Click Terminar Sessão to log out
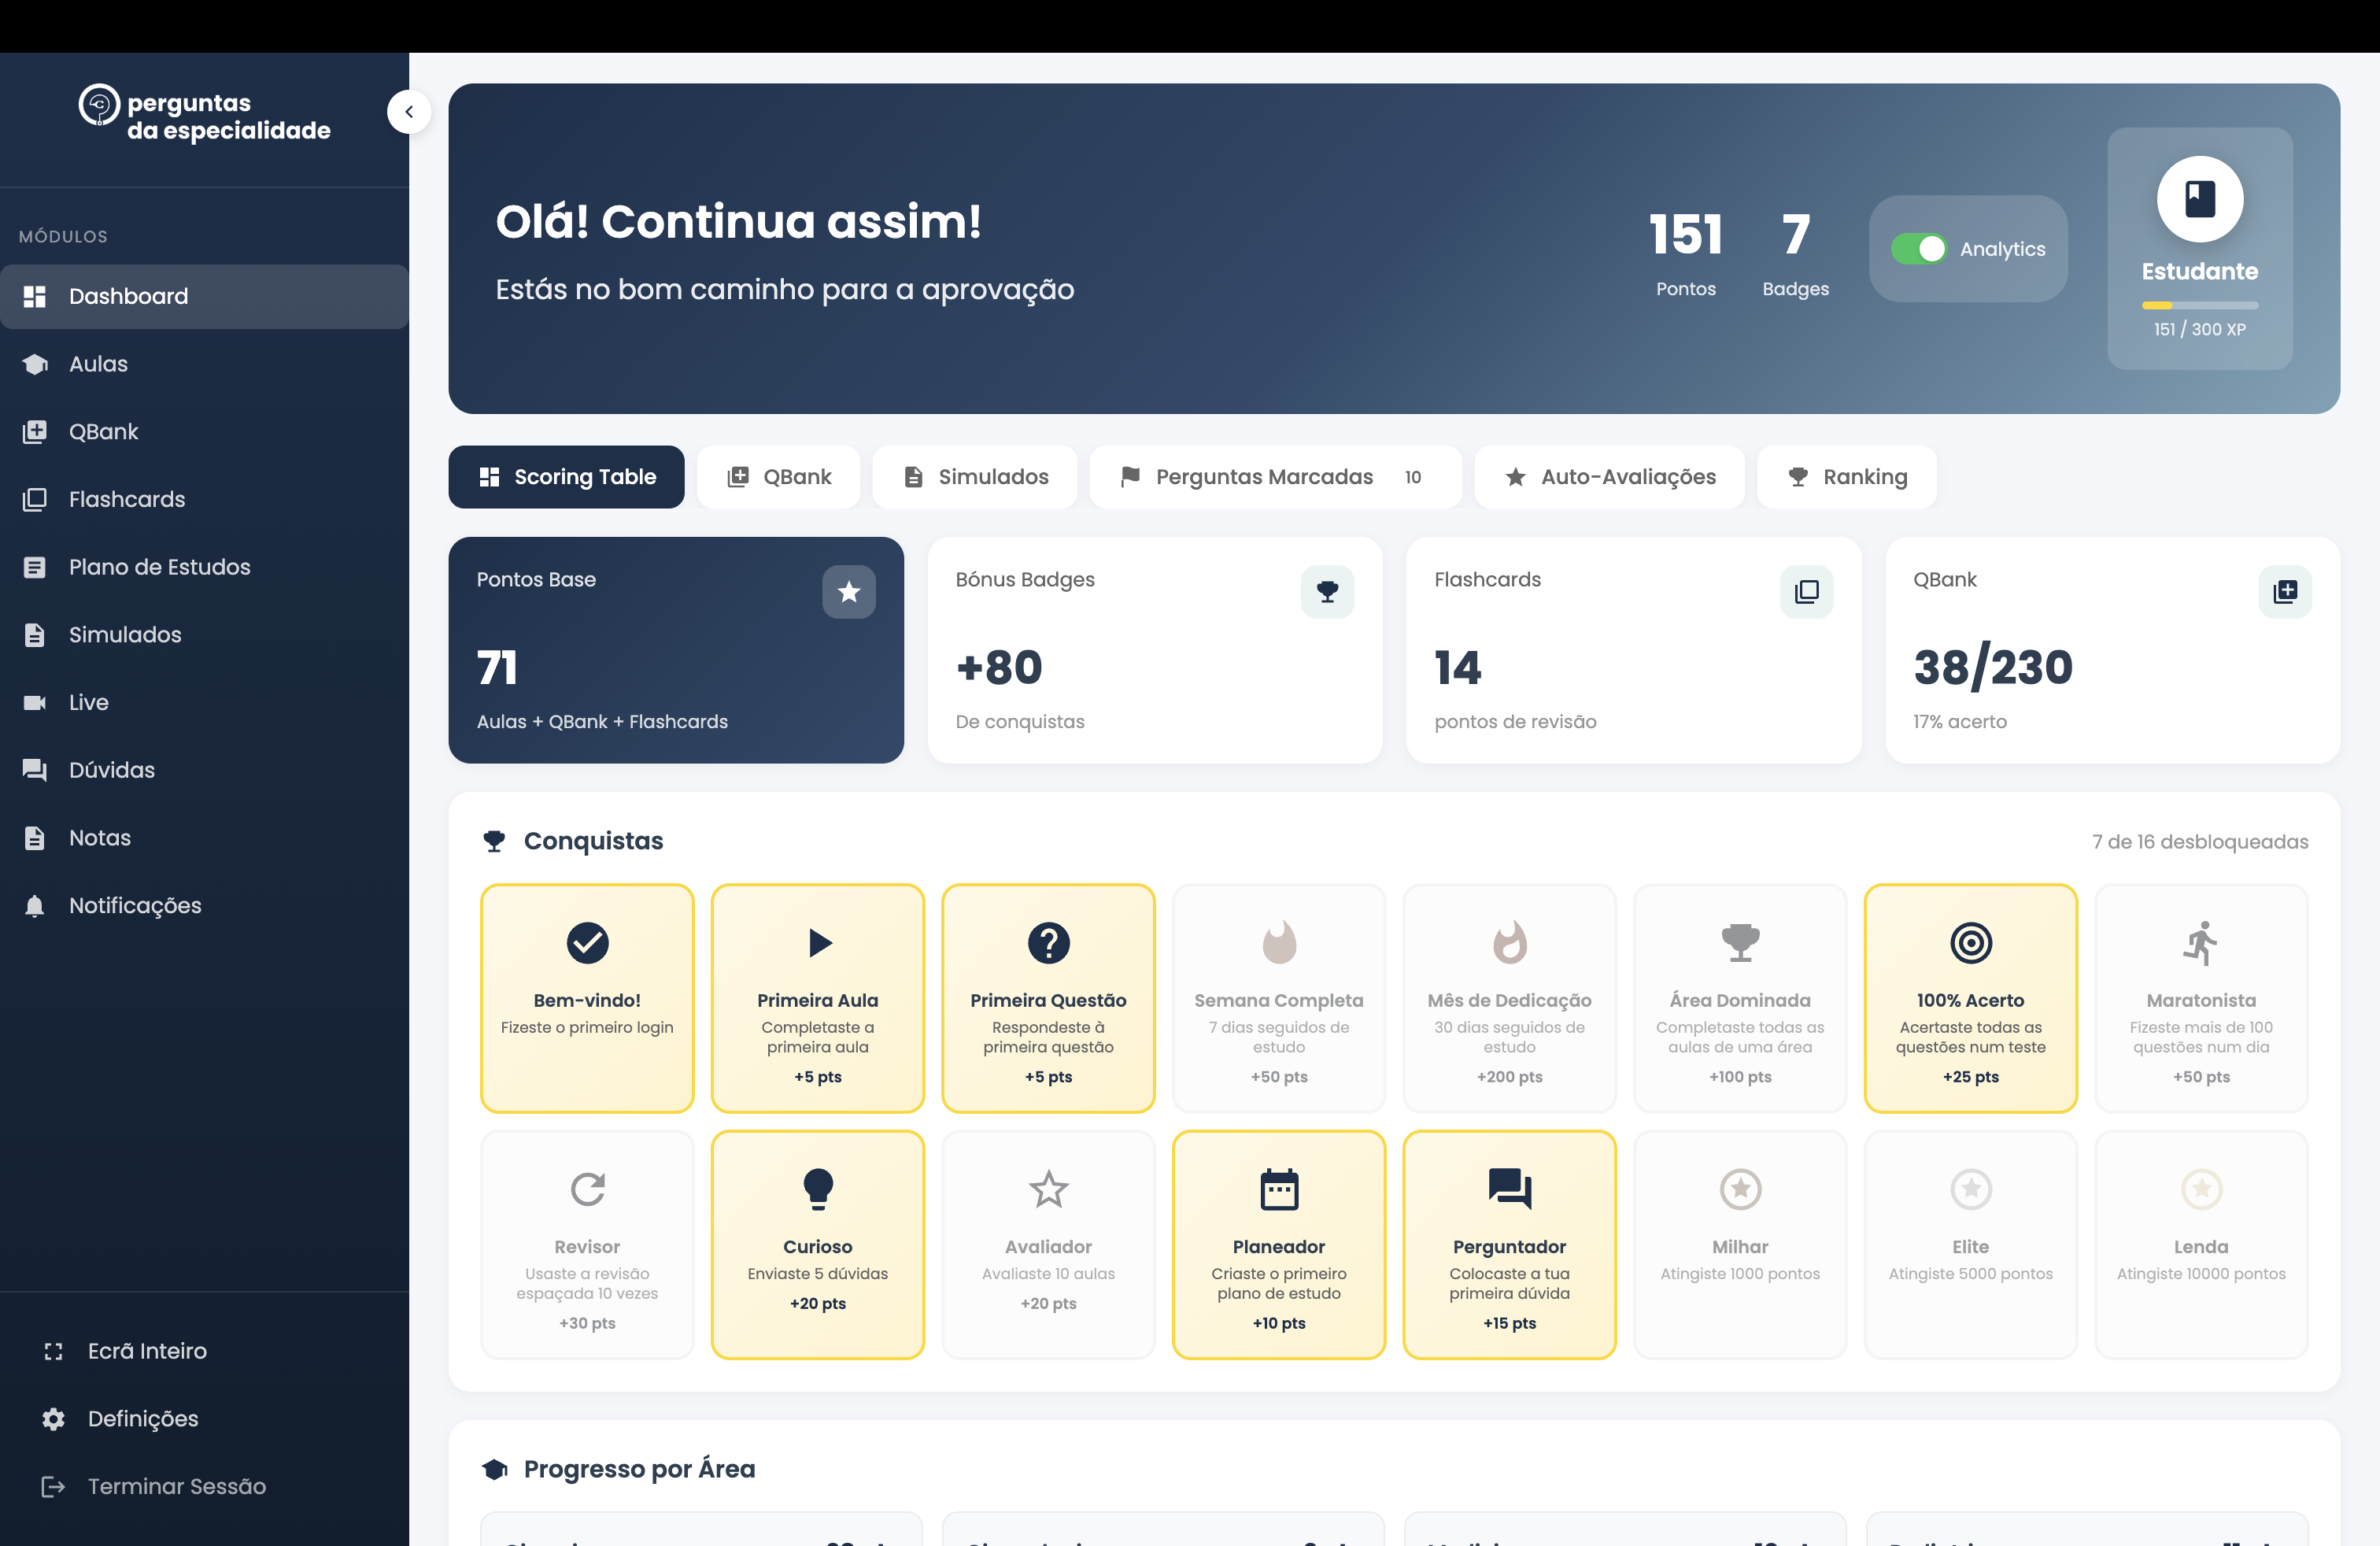 (x=175, y=1486)
